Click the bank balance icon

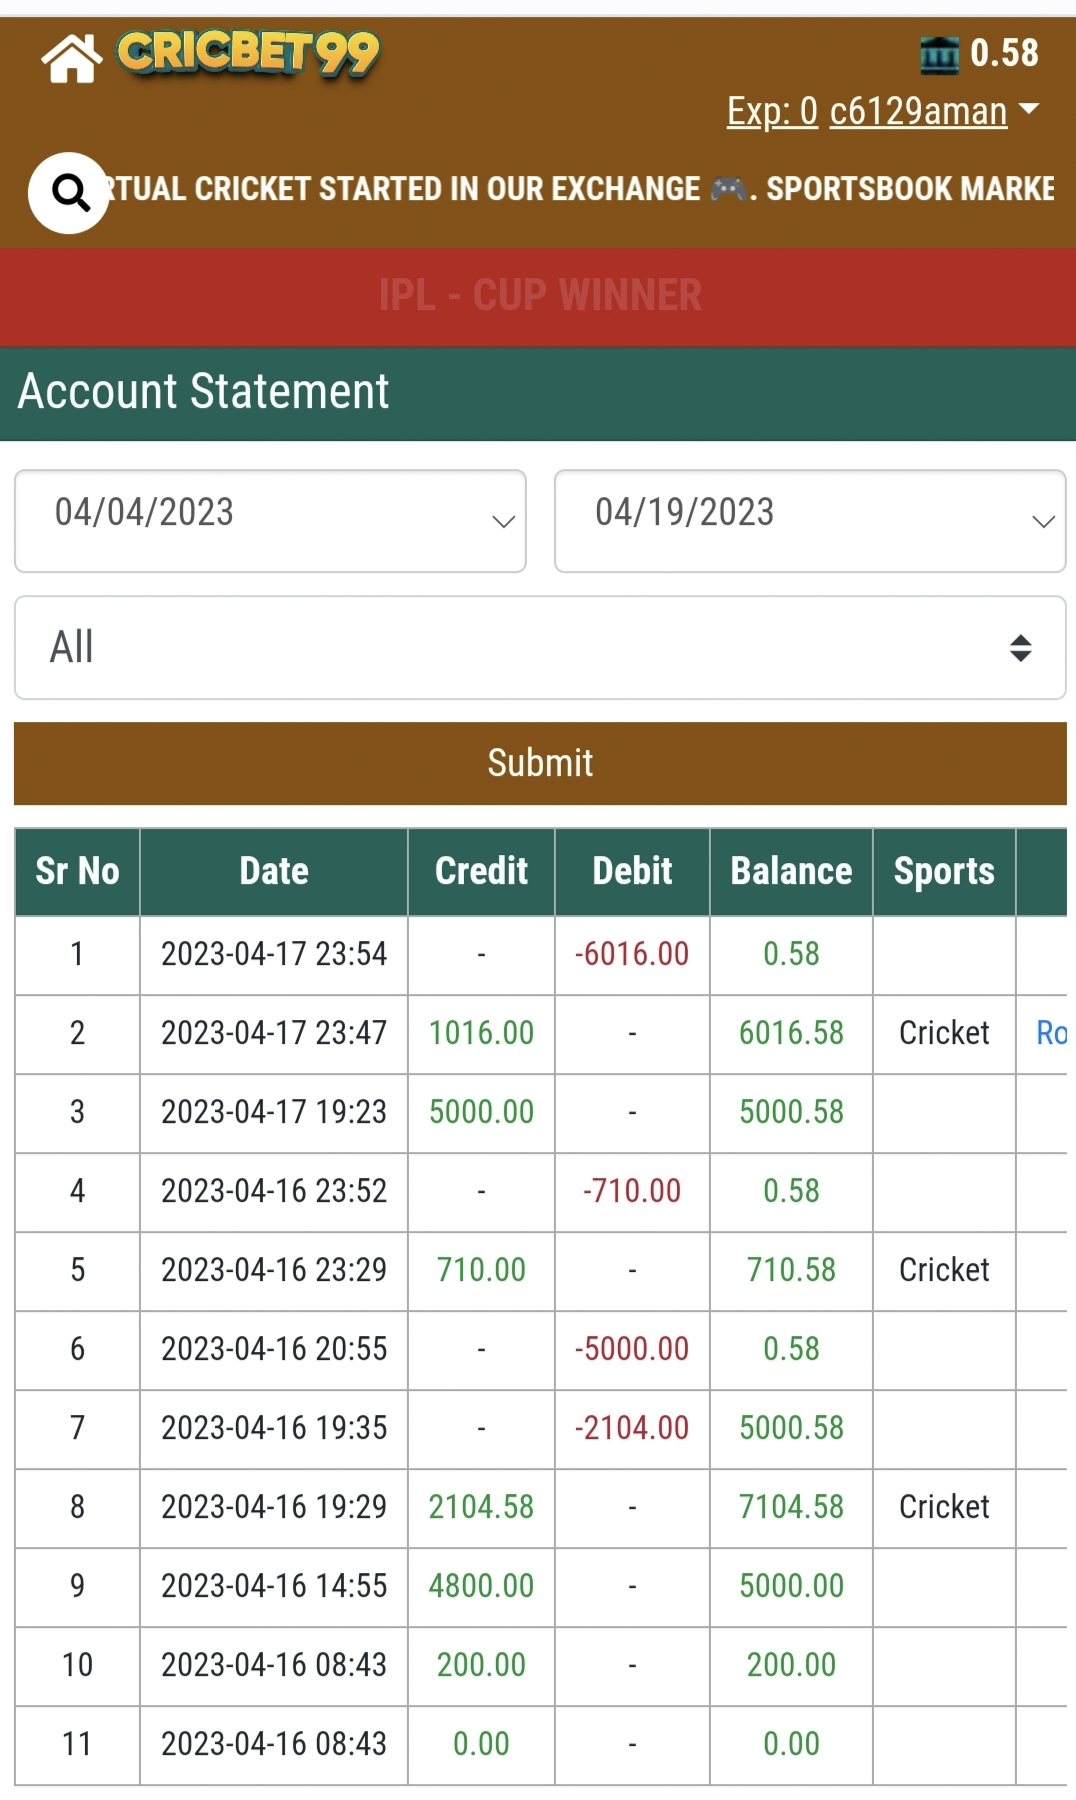939,54
